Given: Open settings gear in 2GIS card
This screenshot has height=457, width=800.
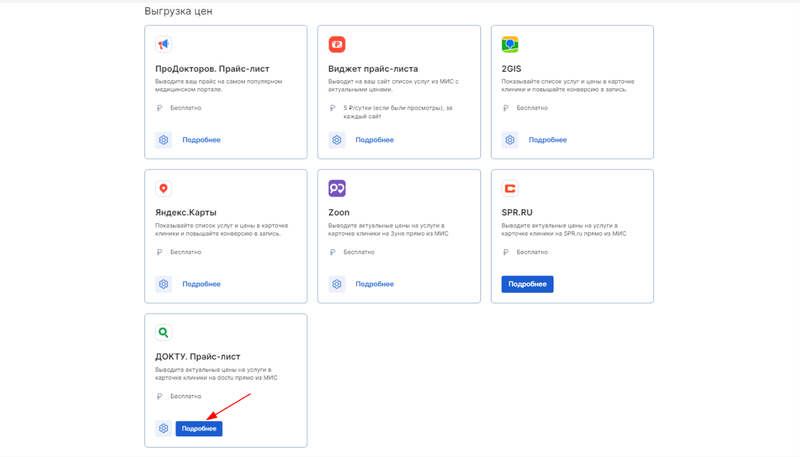Looking at the screenshot, I should click(x=510, y=140).
